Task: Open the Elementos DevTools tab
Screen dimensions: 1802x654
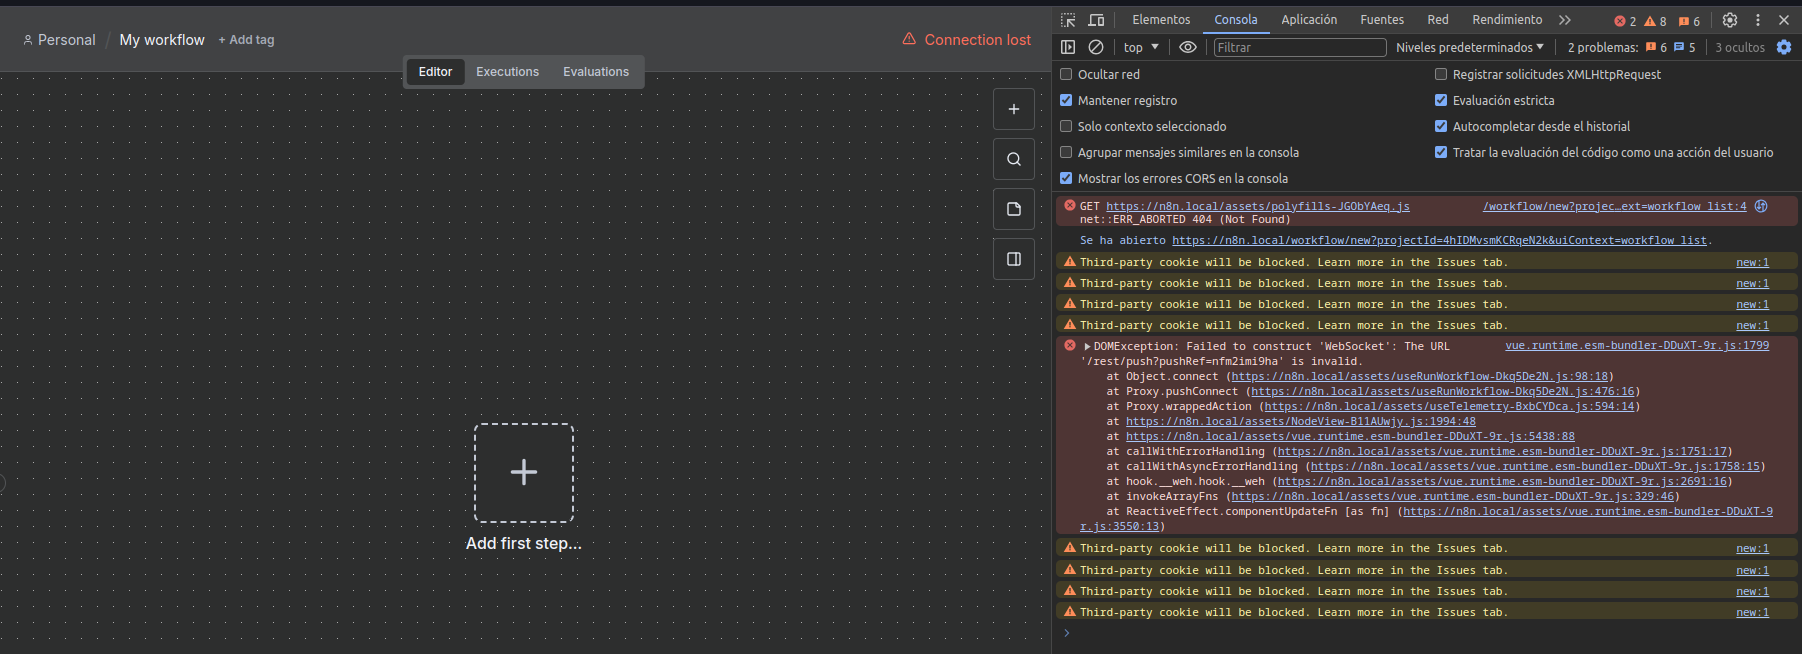Action: click(1161, 20)
